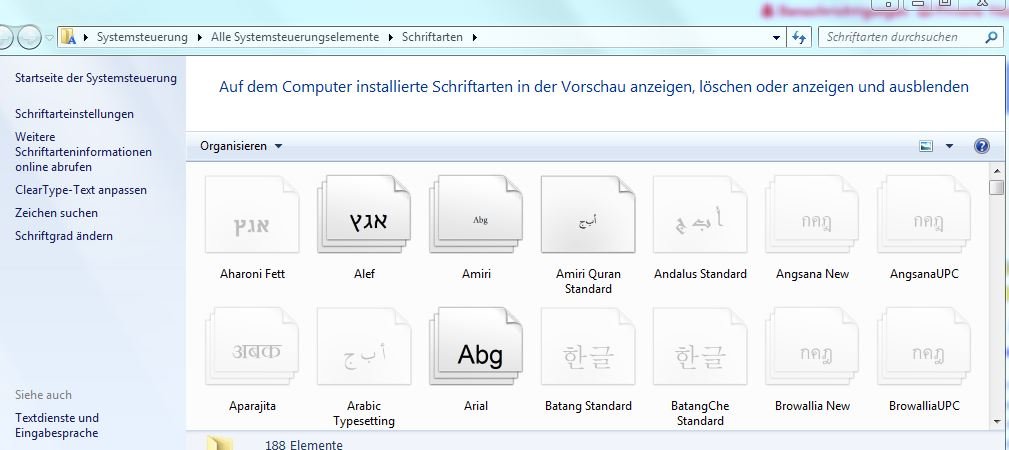Click the 188 Elemente status text
The image size is (1009, 450).
click(304, 445)
